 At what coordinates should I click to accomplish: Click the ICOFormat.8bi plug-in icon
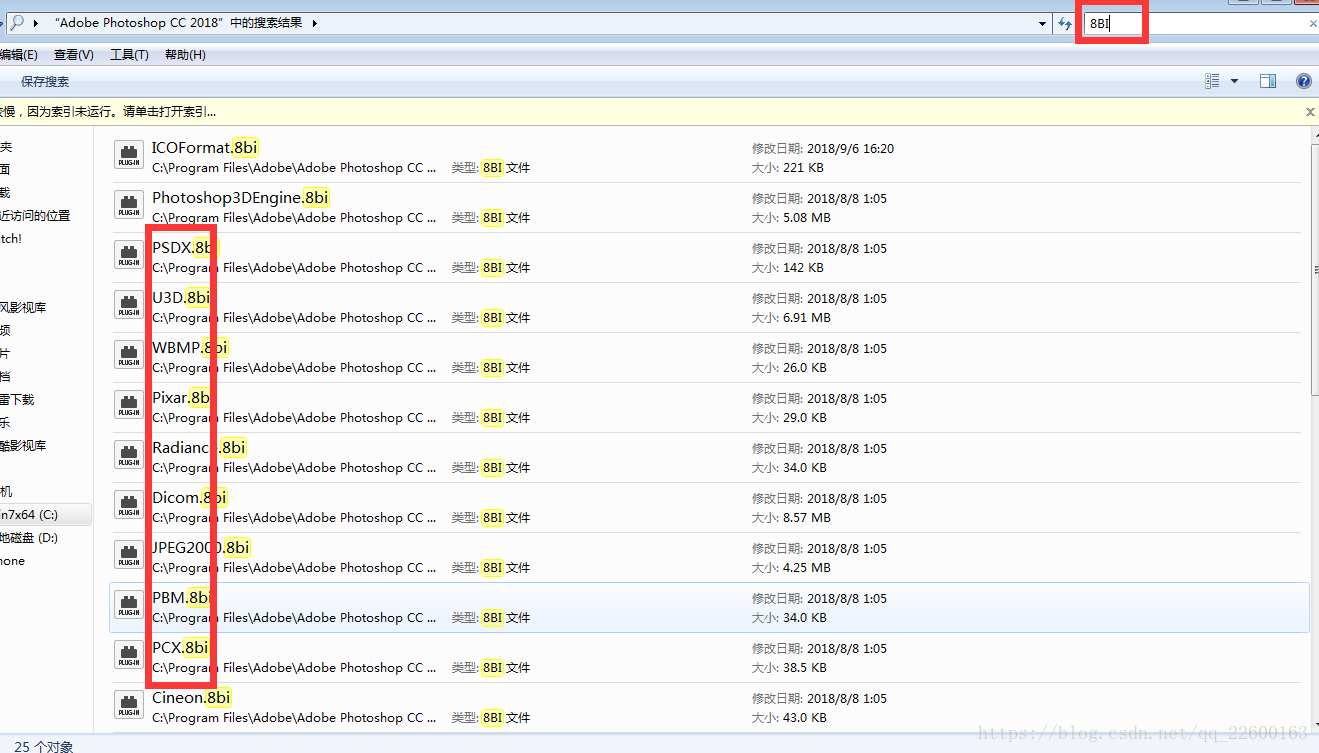click(129, 157)
